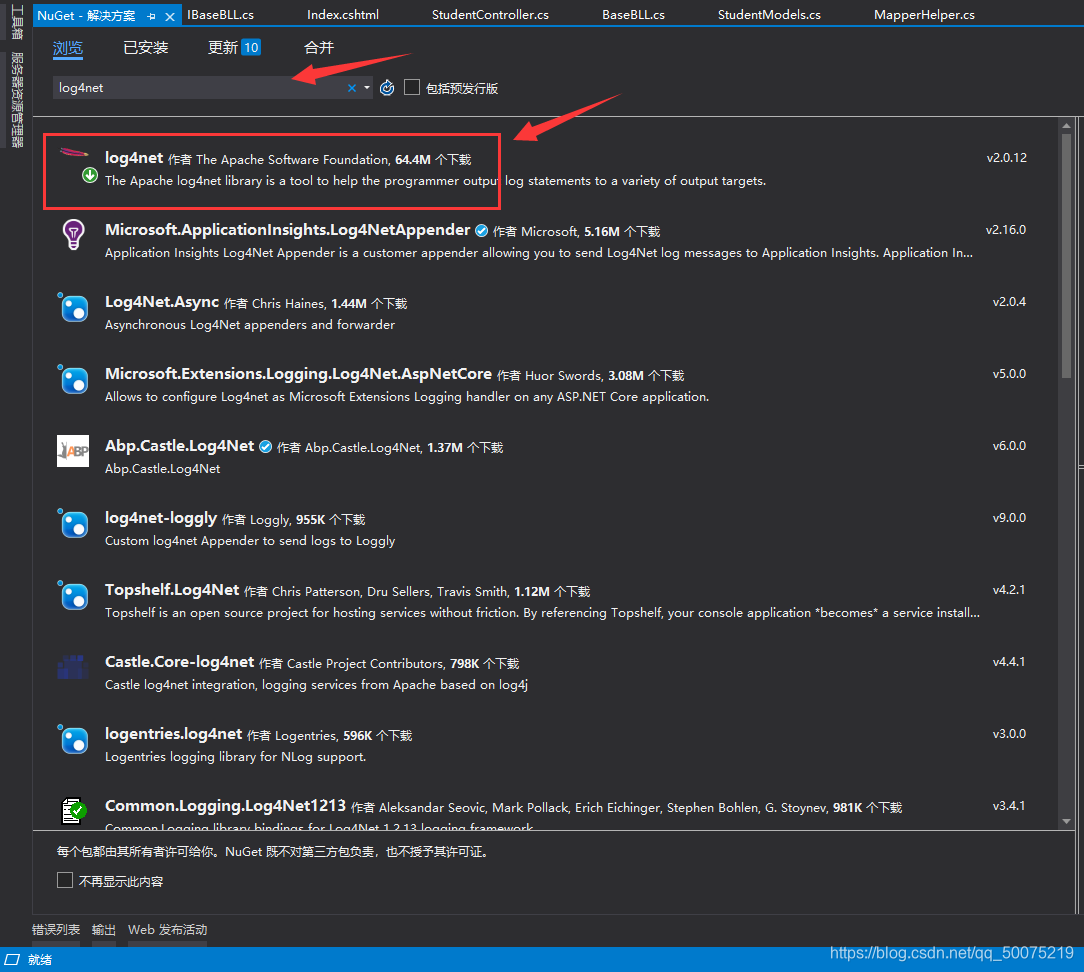This screenshot has width=1084, height=972.
Task: Open the 更新 updates tab
Action: coord(223,48)
